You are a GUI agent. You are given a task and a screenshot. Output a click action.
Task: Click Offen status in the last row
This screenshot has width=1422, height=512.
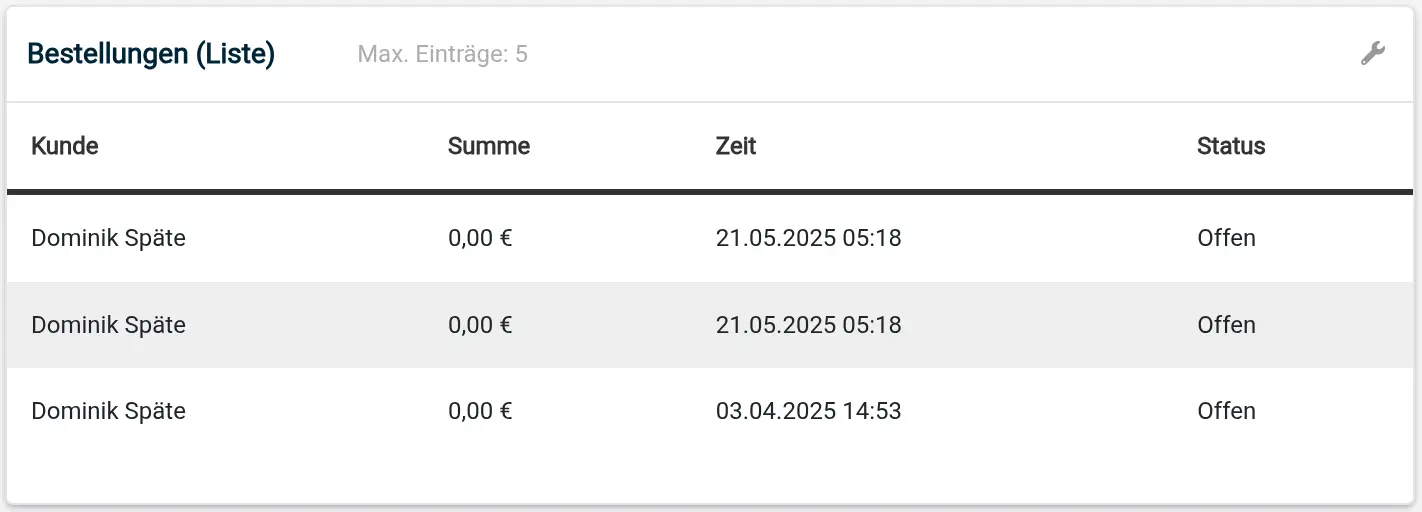[x=1226, y=411]
